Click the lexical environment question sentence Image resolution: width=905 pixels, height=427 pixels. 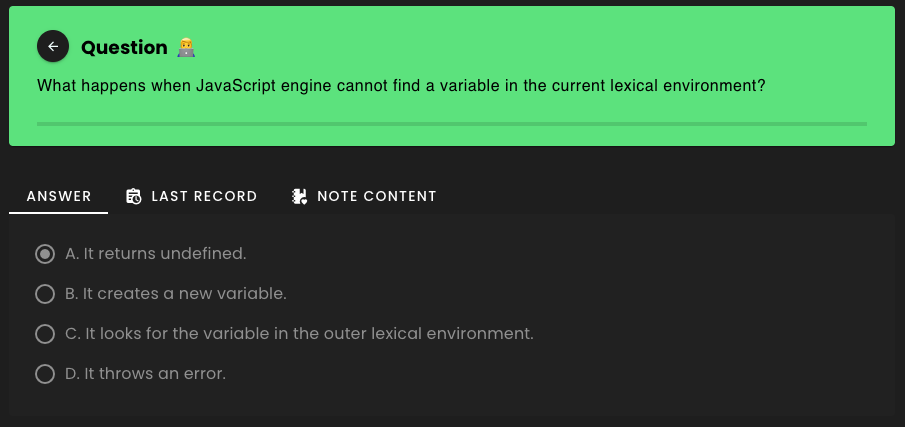point(401,86)
